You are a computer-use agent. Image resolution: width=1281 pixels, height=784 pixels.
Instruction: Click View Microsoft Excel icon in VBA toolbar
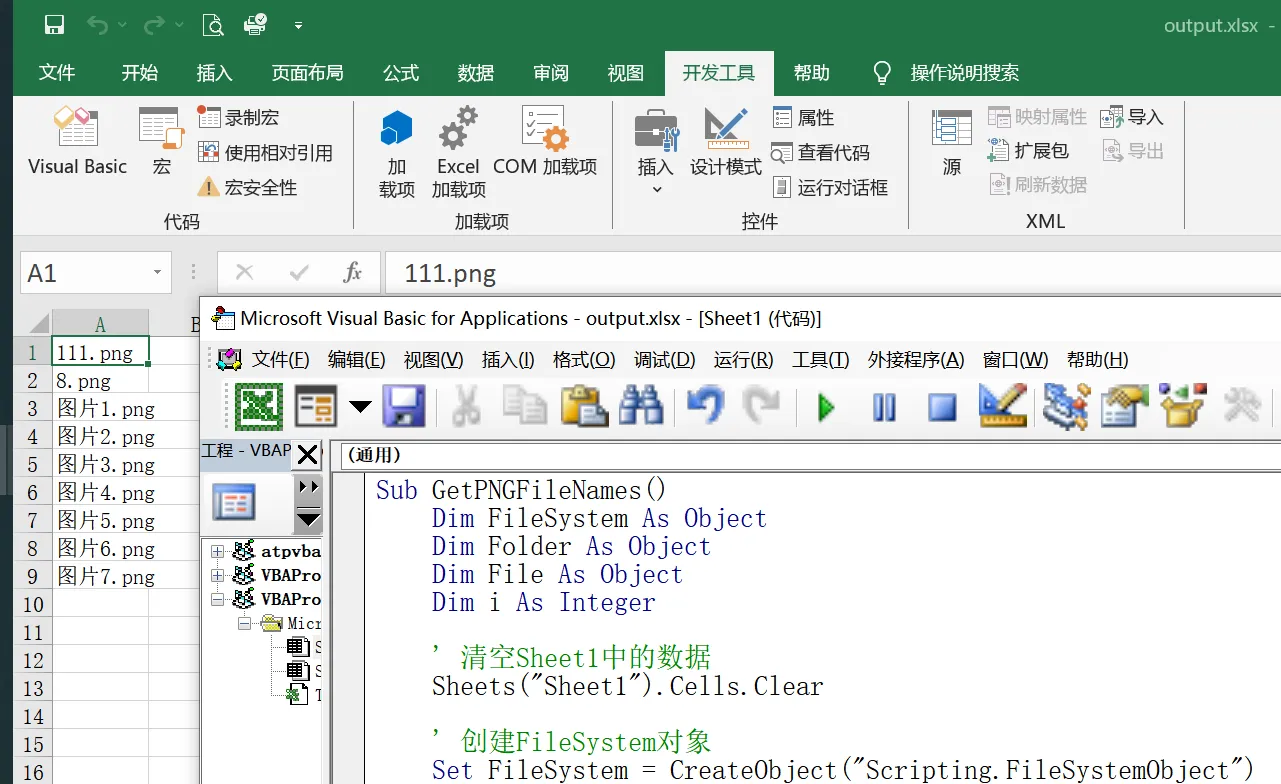259,407
